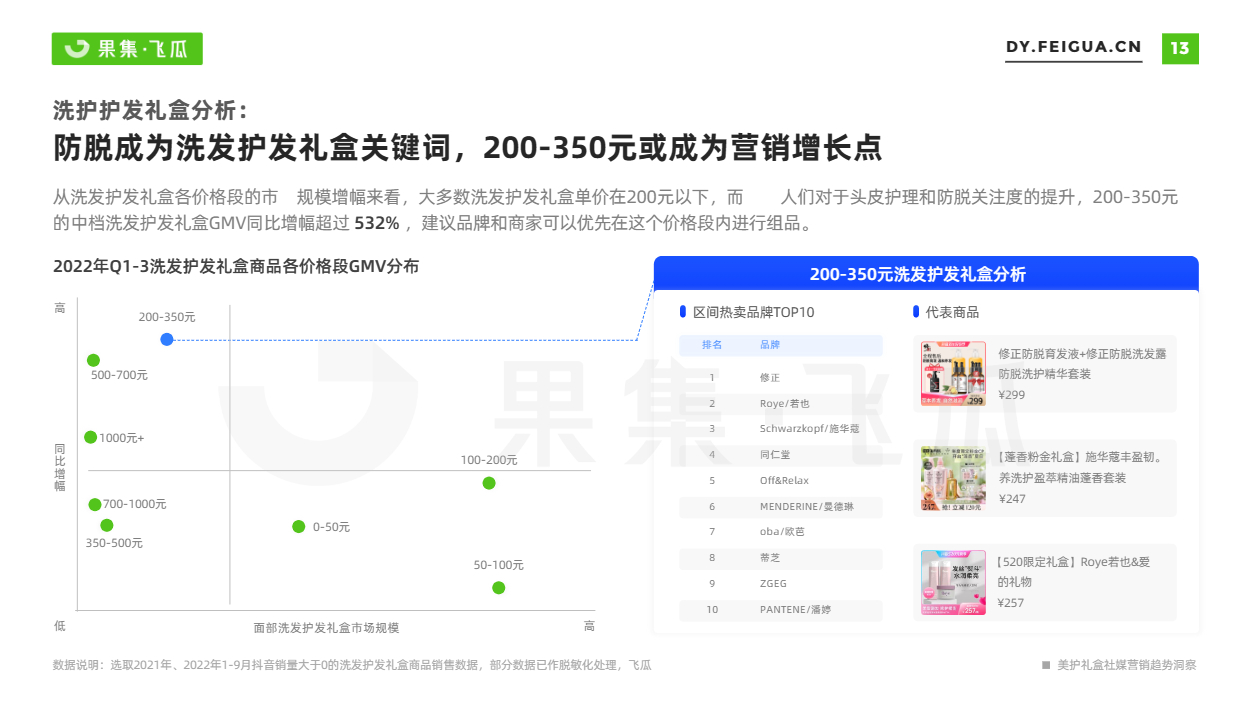This screenshot has width=1250, height=703.
Task: Select the Roye/若也 brand row
Action: 781,403
